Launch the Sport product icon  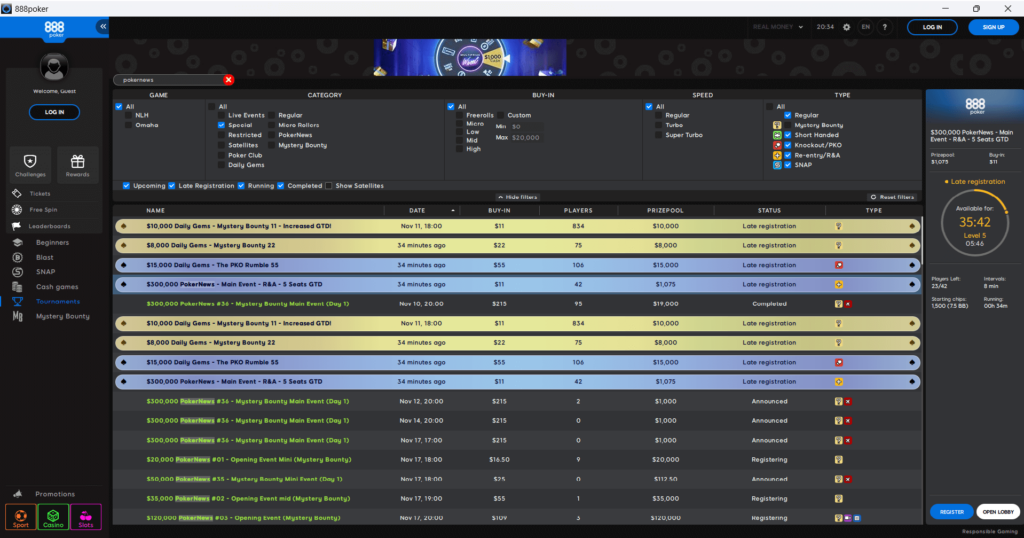coord(21,516)
